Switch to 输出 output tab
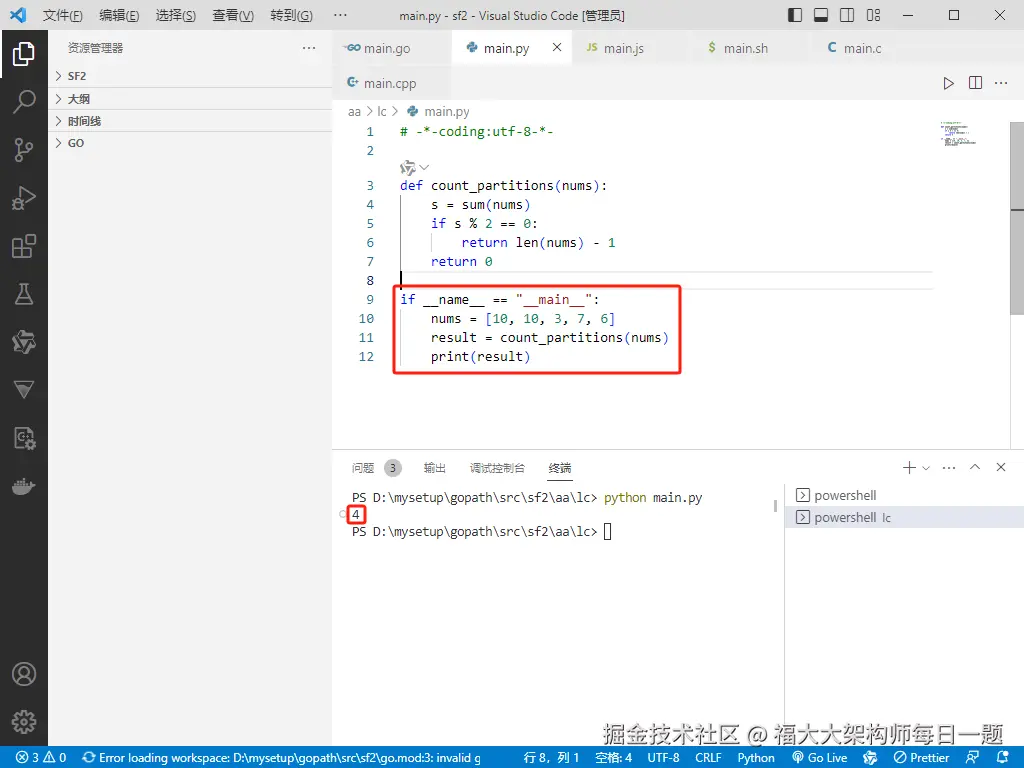The height and width of the screenshot is (768, 1024). tap(434, 468)
